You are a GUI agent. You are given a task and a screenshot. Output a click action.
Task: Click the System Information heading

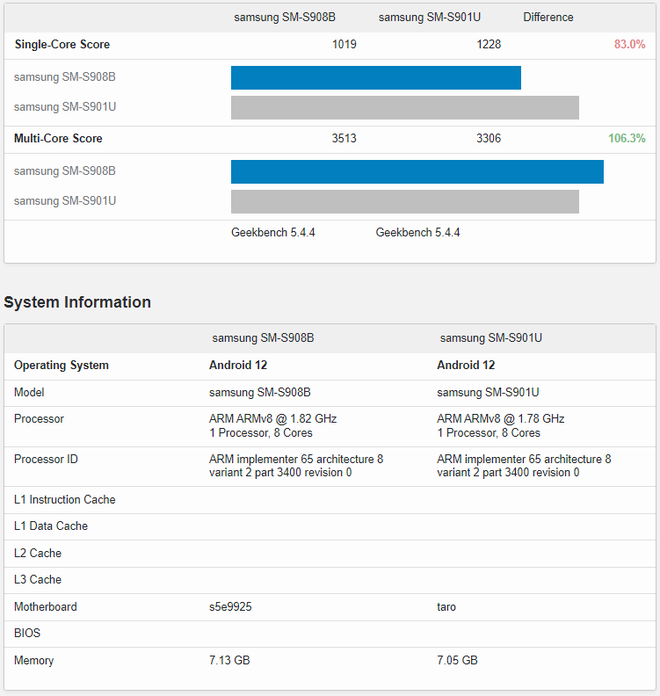pos(77,302)
